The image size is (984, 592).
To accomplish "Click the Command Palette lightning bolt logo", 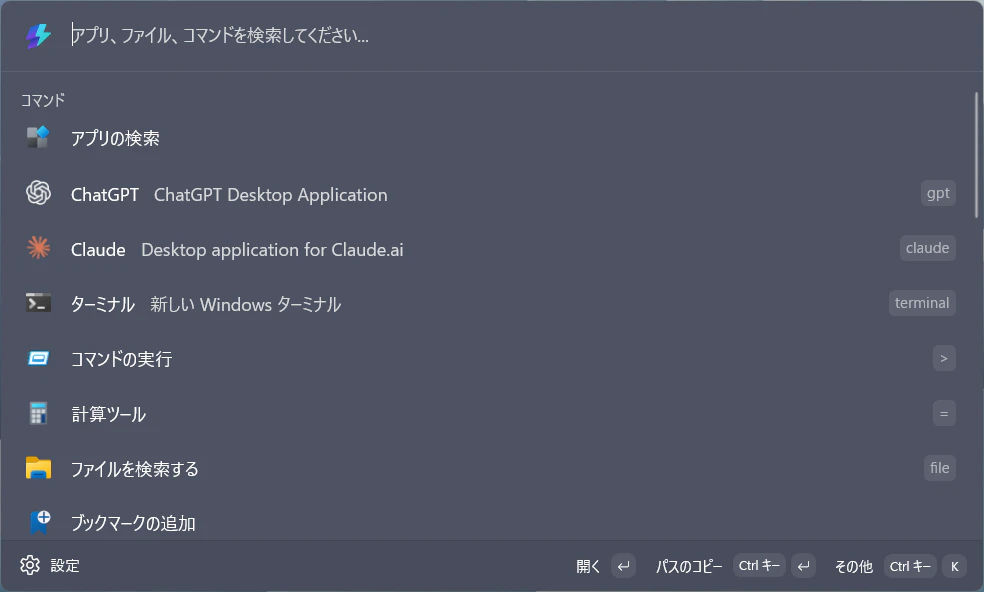I will (38, 35).
